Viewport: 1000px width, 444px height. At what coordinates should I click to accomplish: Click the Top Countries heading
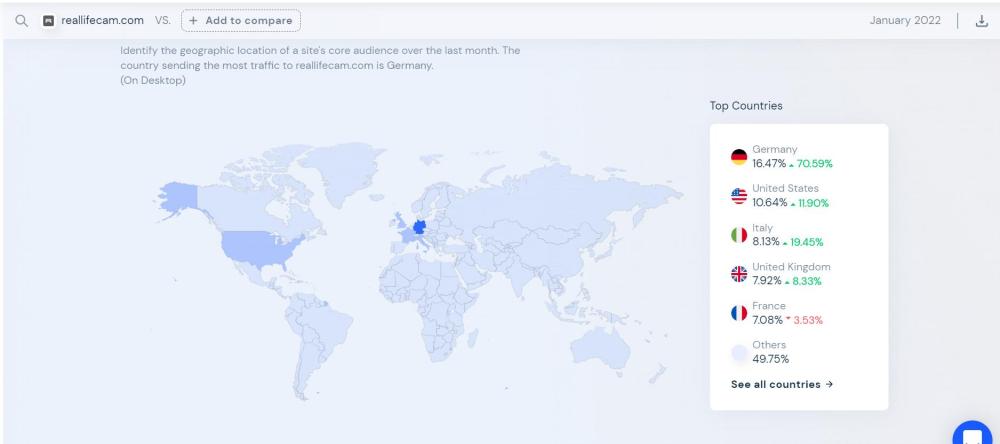coord(745,105)
